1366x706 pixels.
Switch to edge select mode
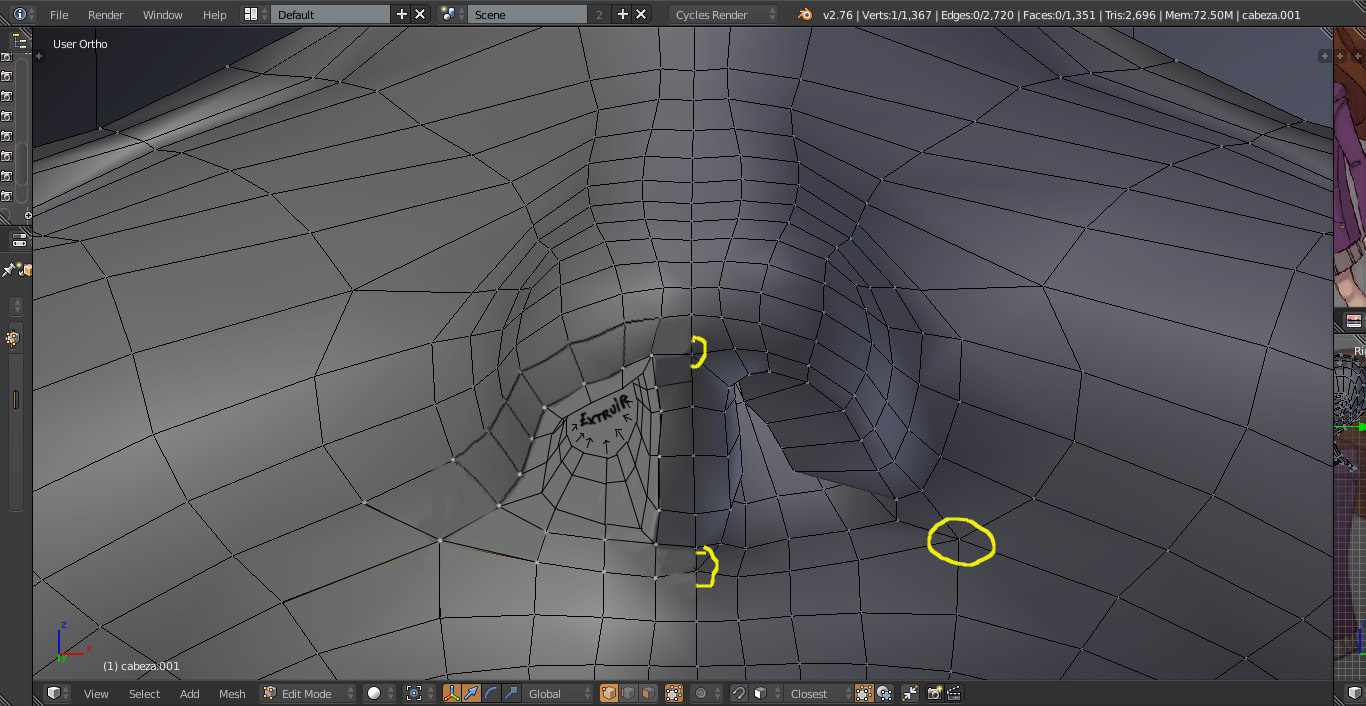[629, 693]
